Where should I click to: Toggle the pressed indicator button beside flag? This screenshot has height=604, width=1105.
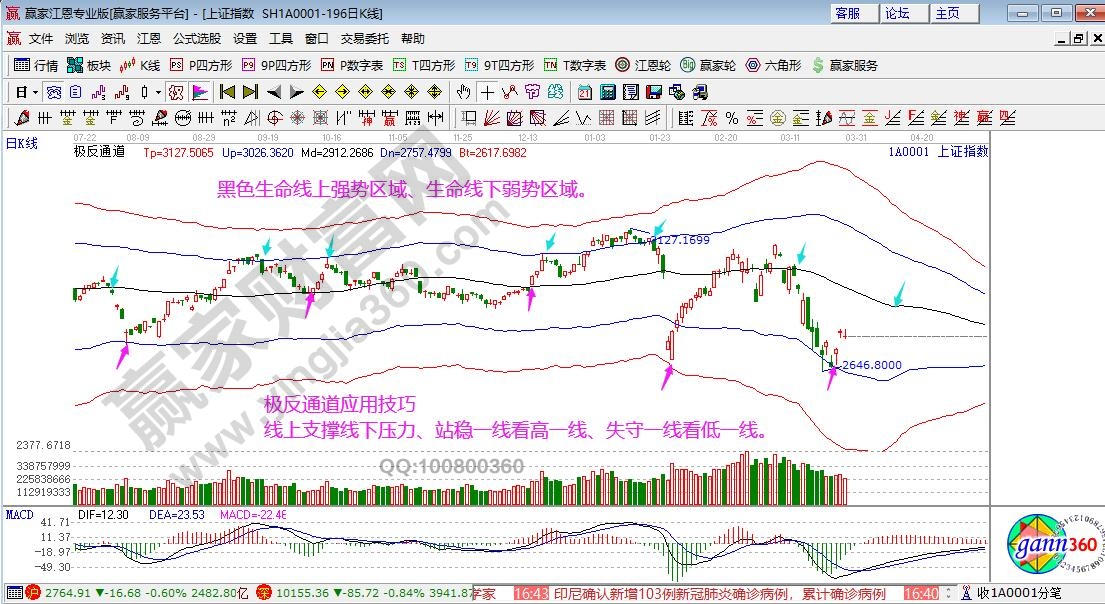click(x=176, y=92)
